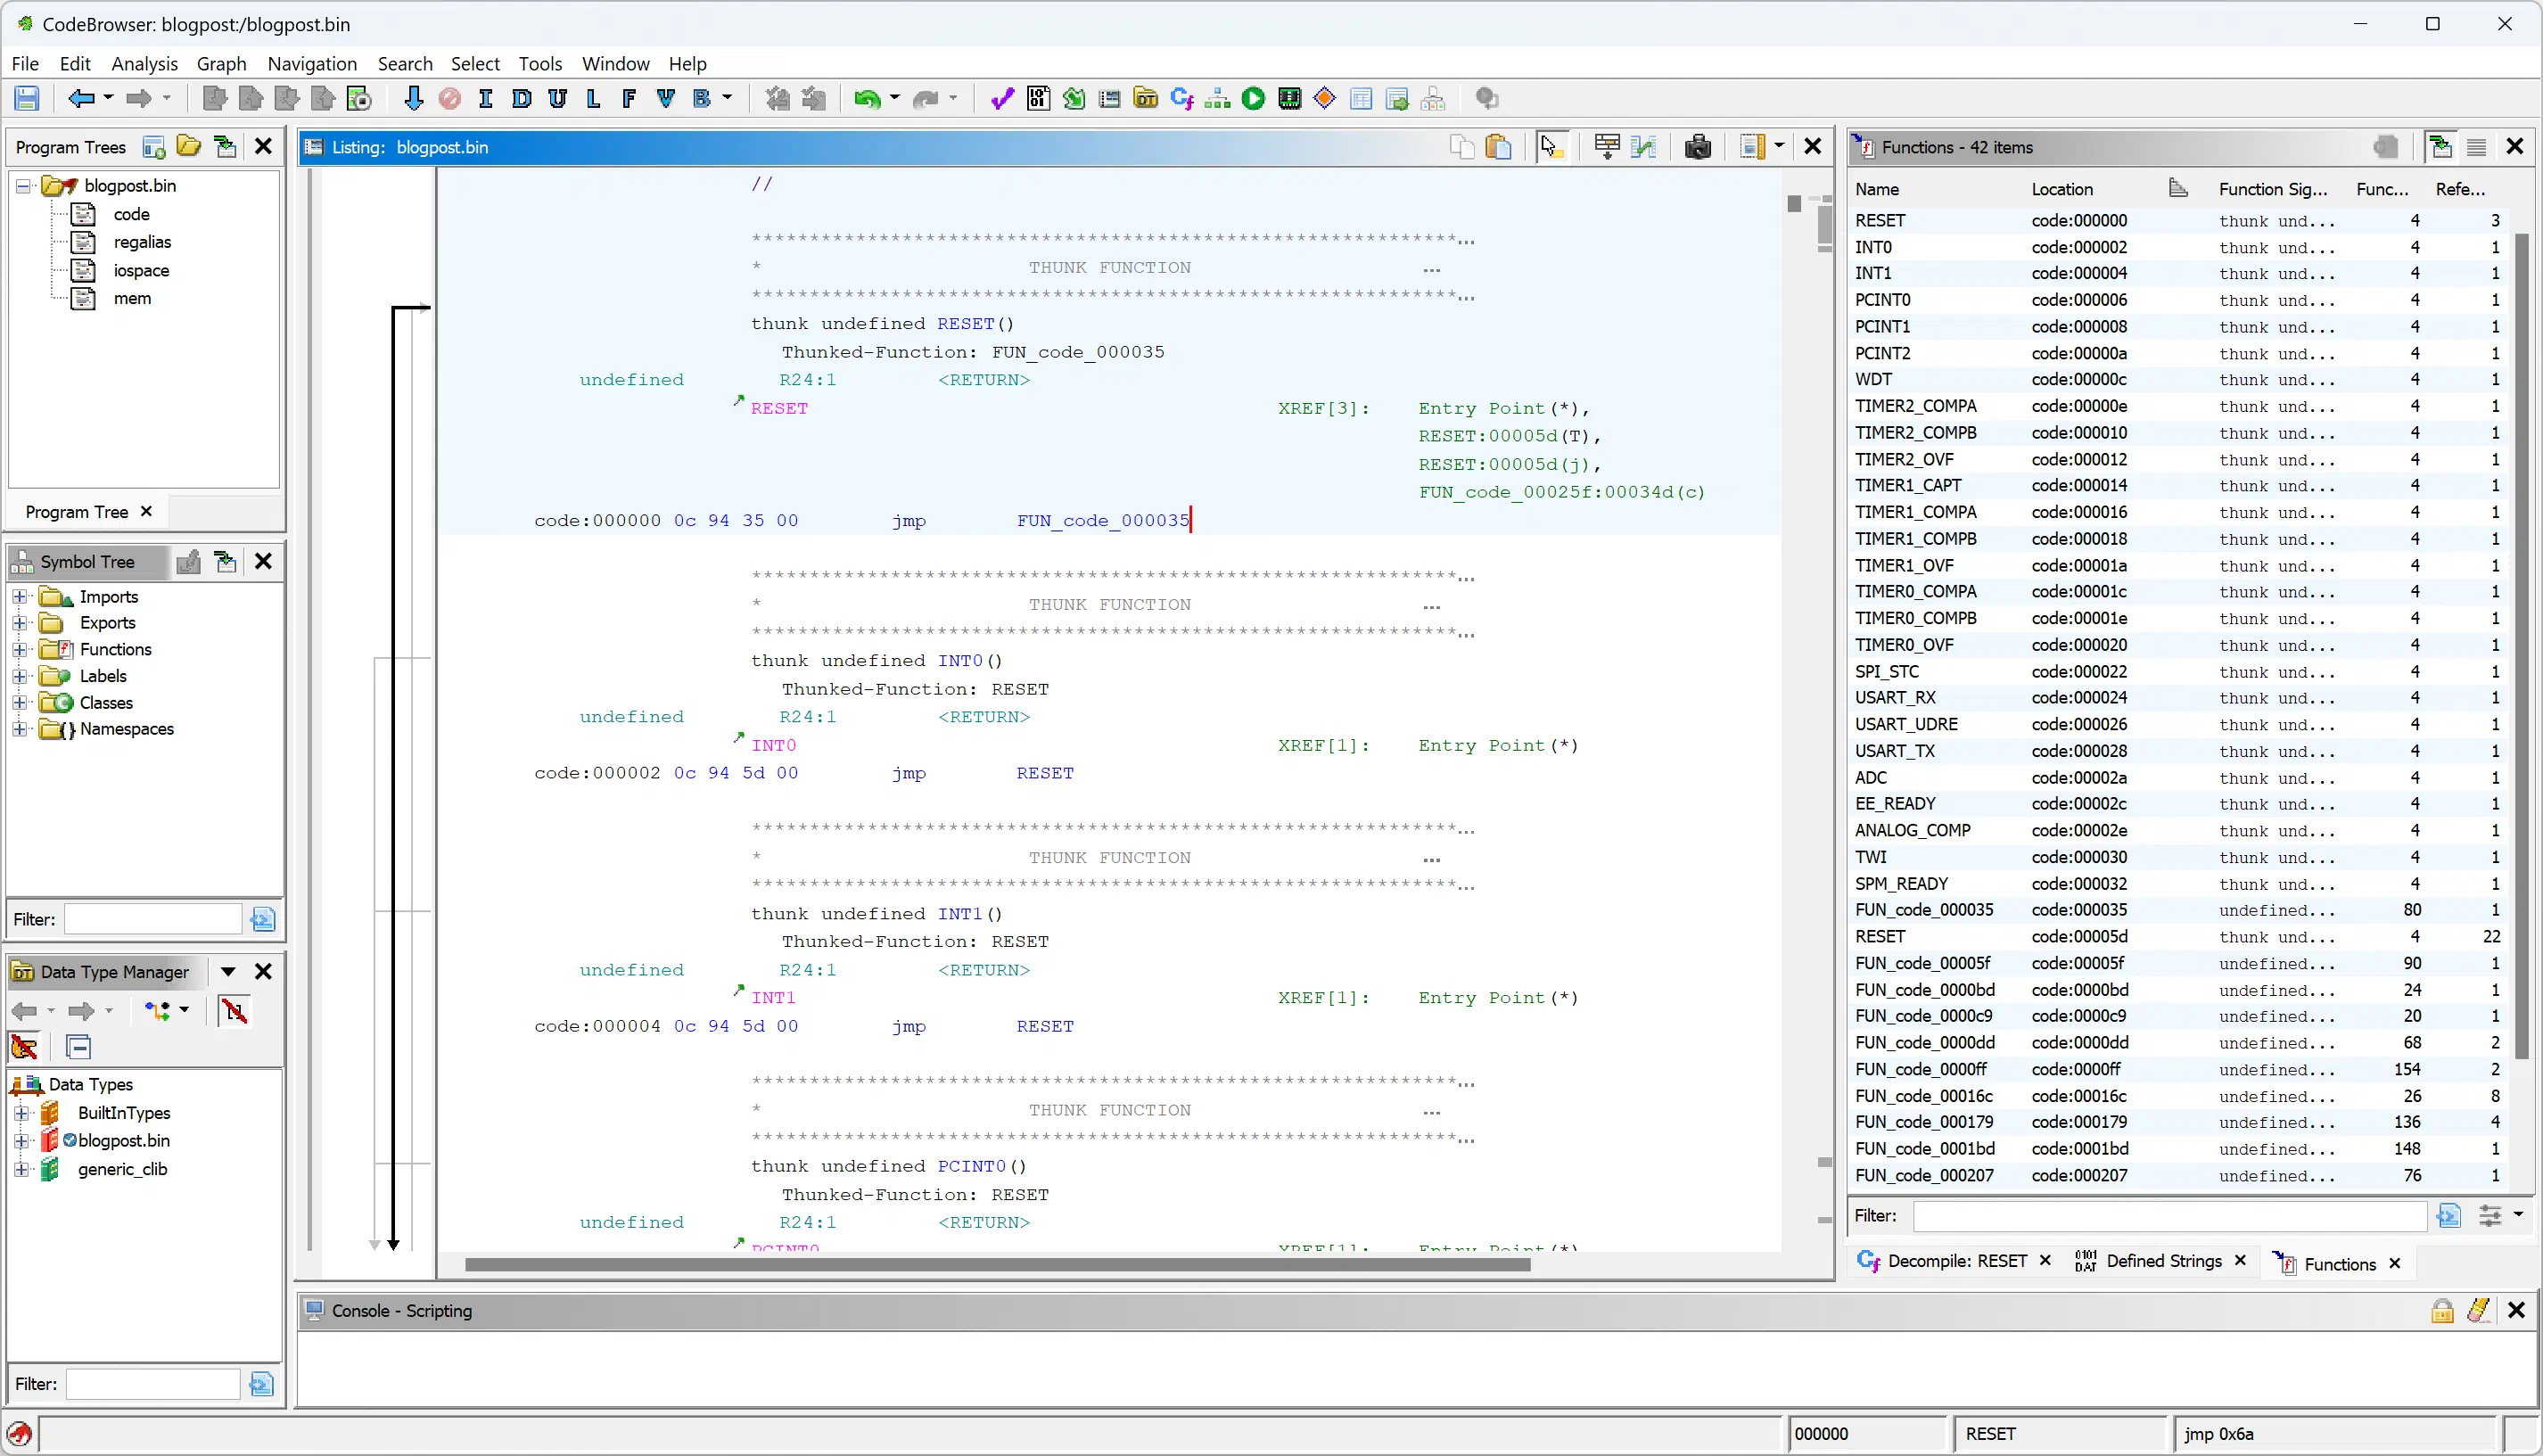Open the Memory Map chip icon
This screenshot has width=2543, height=1456.
tap(1290, 98)
